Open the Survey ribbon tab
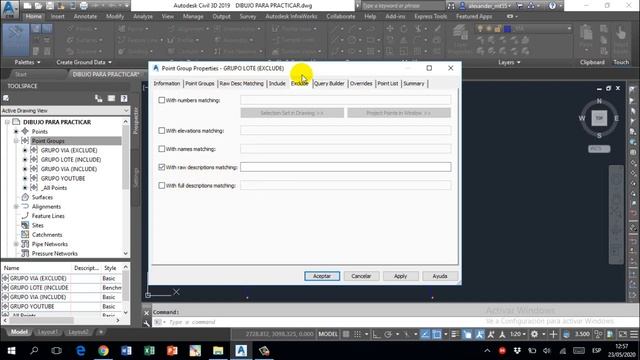Image resolution: width=640 pixels, height=360 pixels. point(247,16)
